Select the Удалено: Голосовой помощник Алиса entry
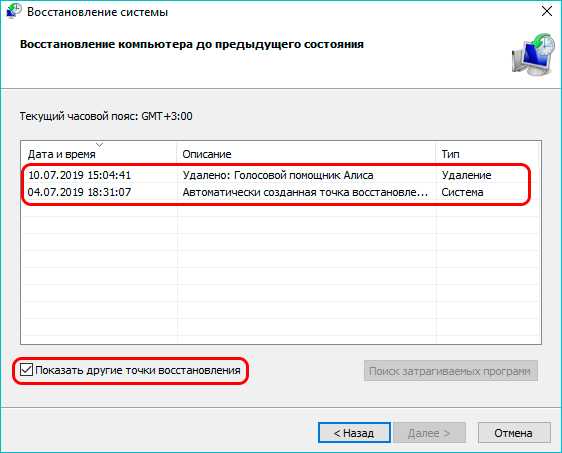This screenshot has width=562, height=453. pyautogui.click(x=278, y=175)
